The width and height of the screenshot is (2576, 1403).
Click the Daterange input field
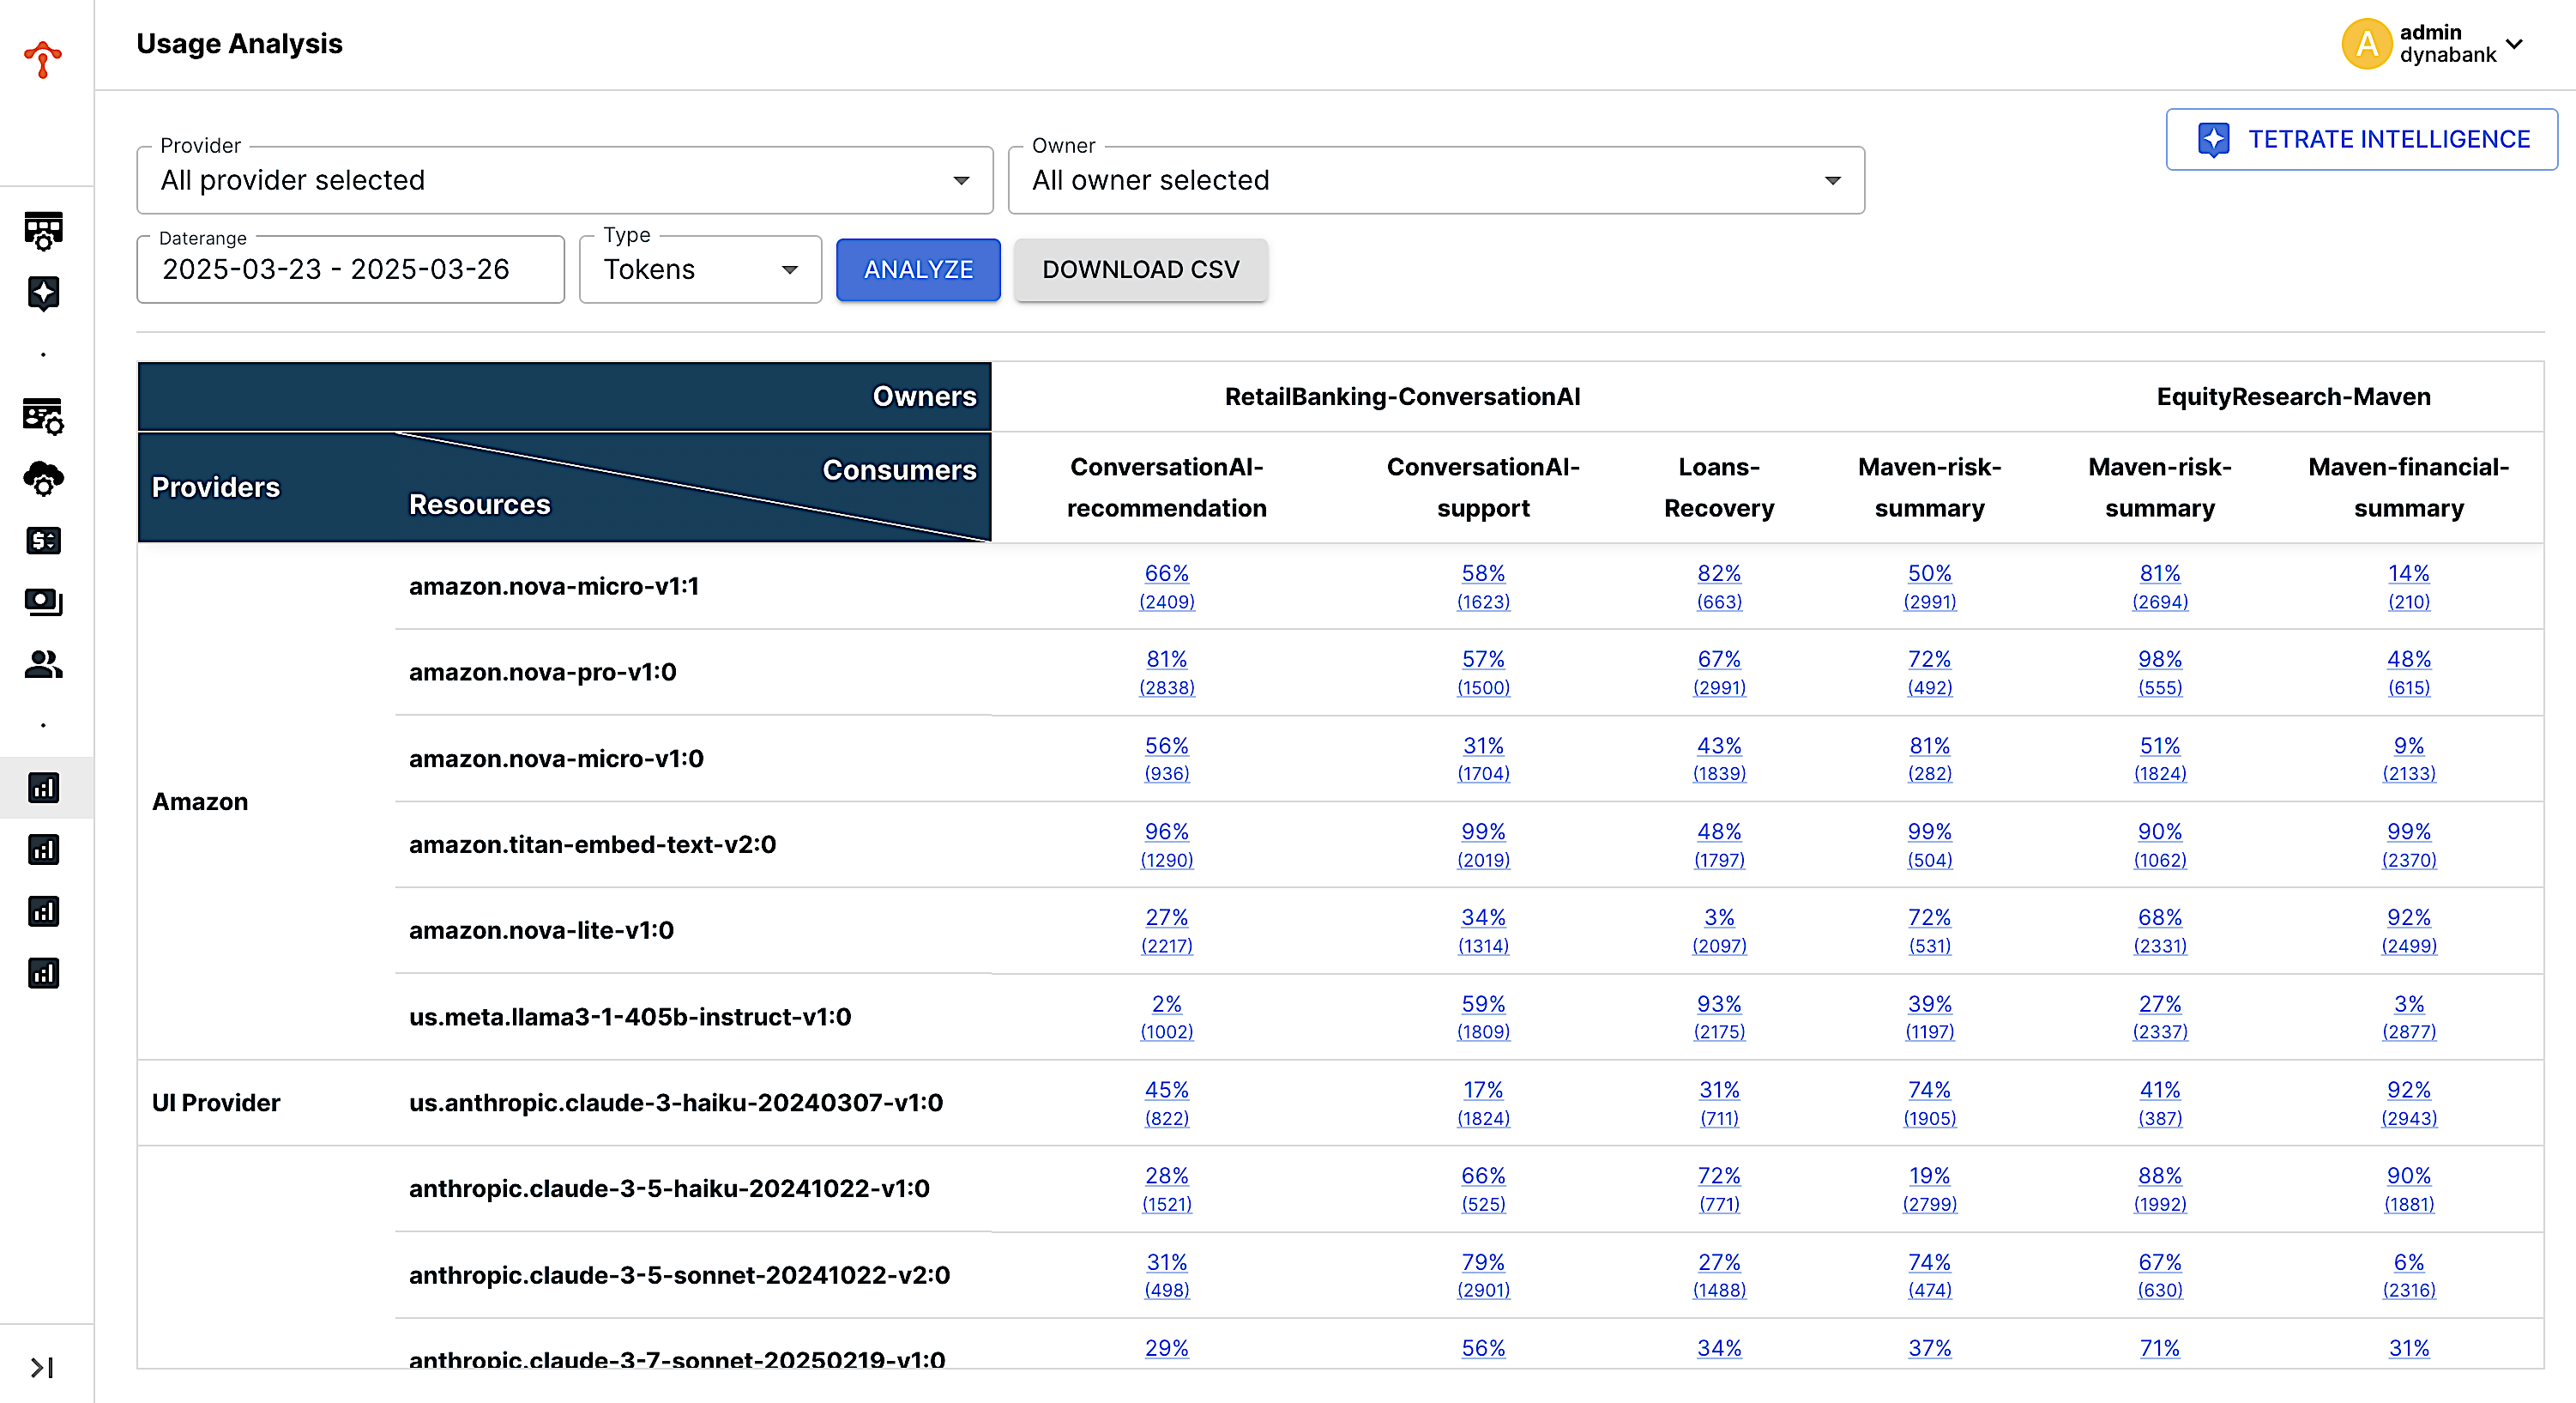click(x=350, y=269)
